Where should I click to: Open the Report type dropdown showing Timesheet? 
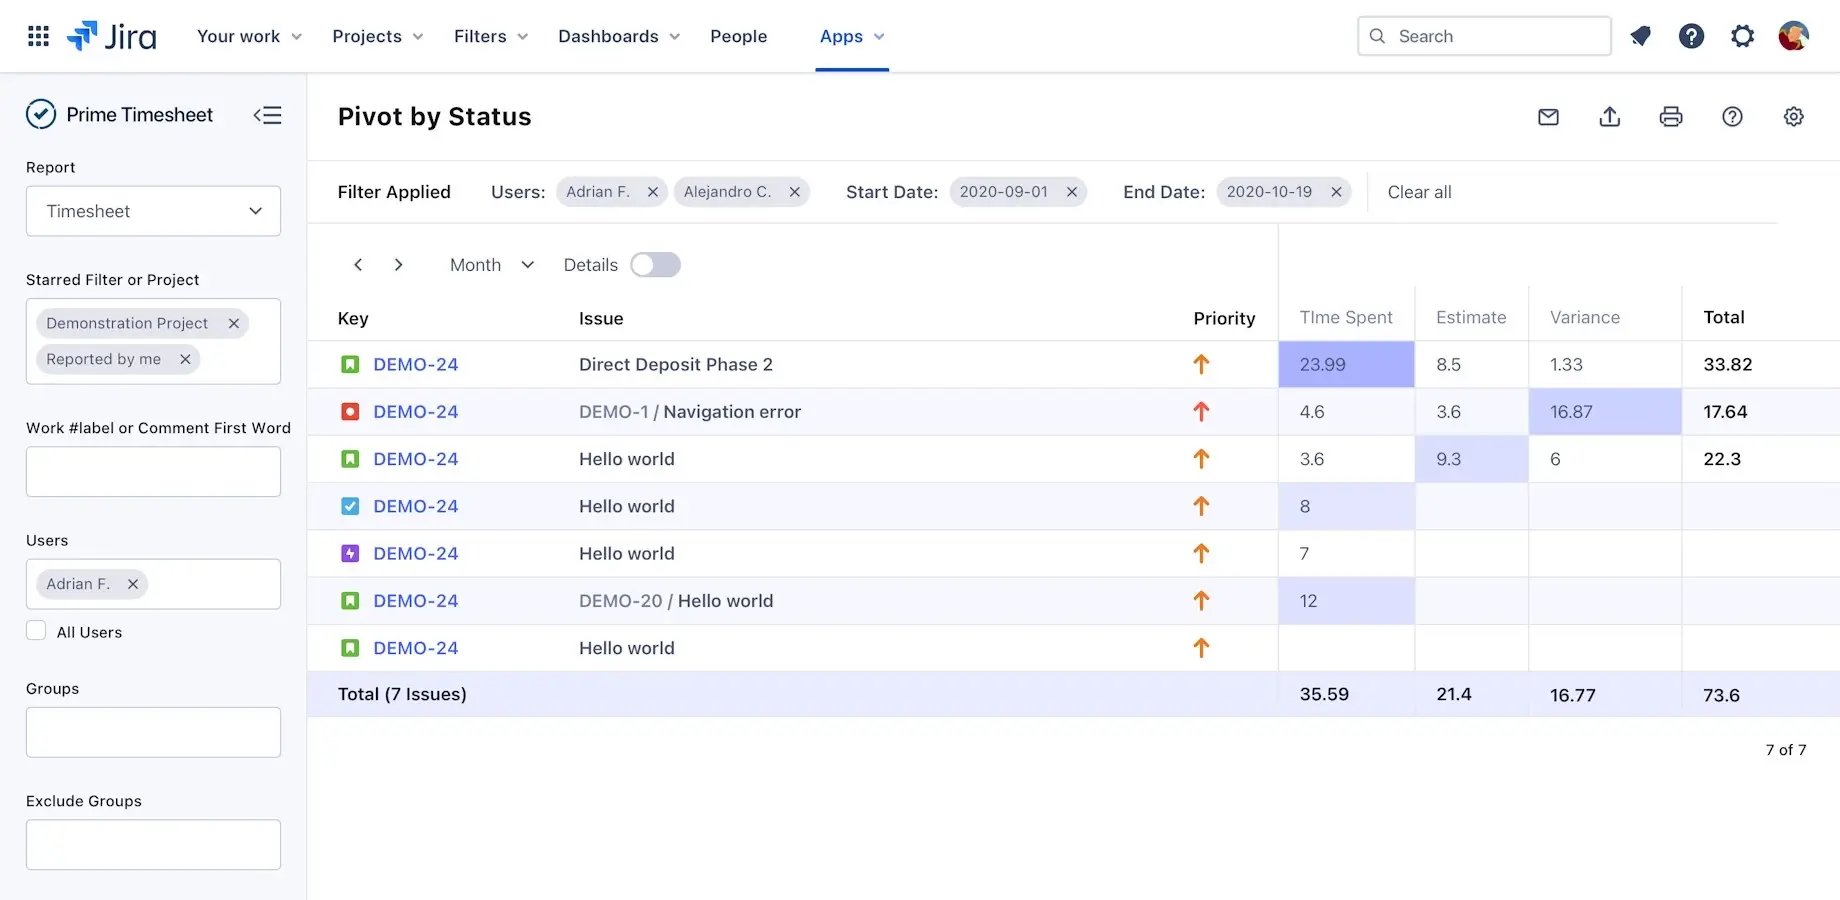tap(153, 211)
